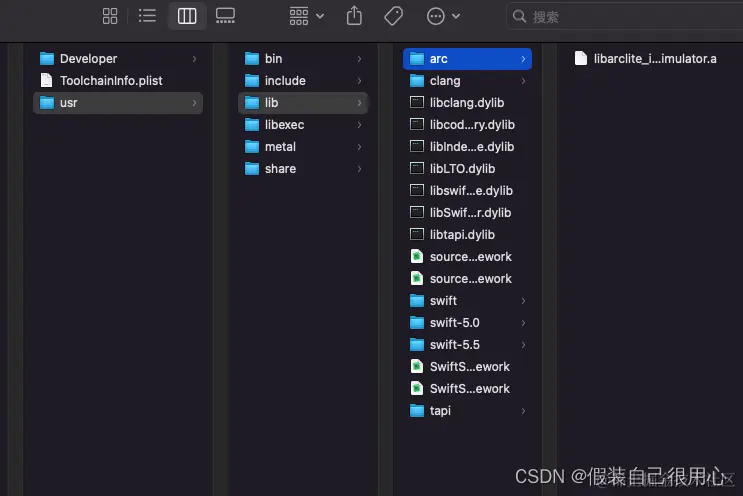The image size is (743, 496).
Task: Expand the tapi folder chevron
Action: click(x=523, y=411)
